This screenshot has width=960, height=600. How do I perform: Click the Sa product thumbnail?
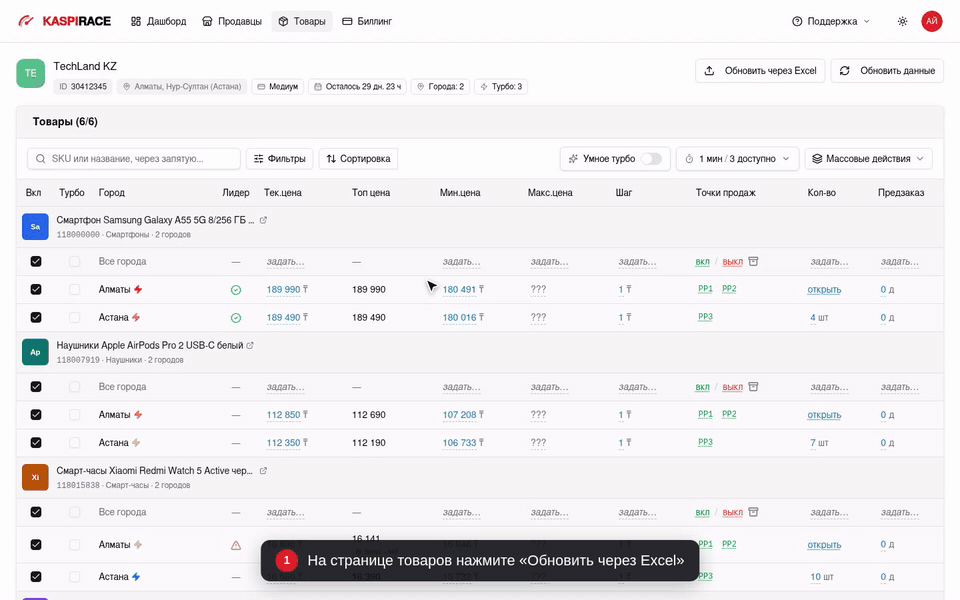coord(36,227)
